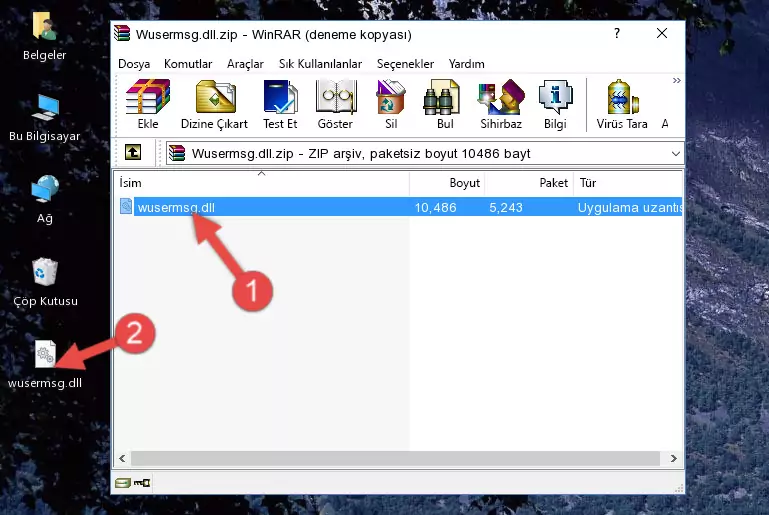769x515 pixels.
Task: Click the horizontal scrollbar track
Action: click(395, 459)
